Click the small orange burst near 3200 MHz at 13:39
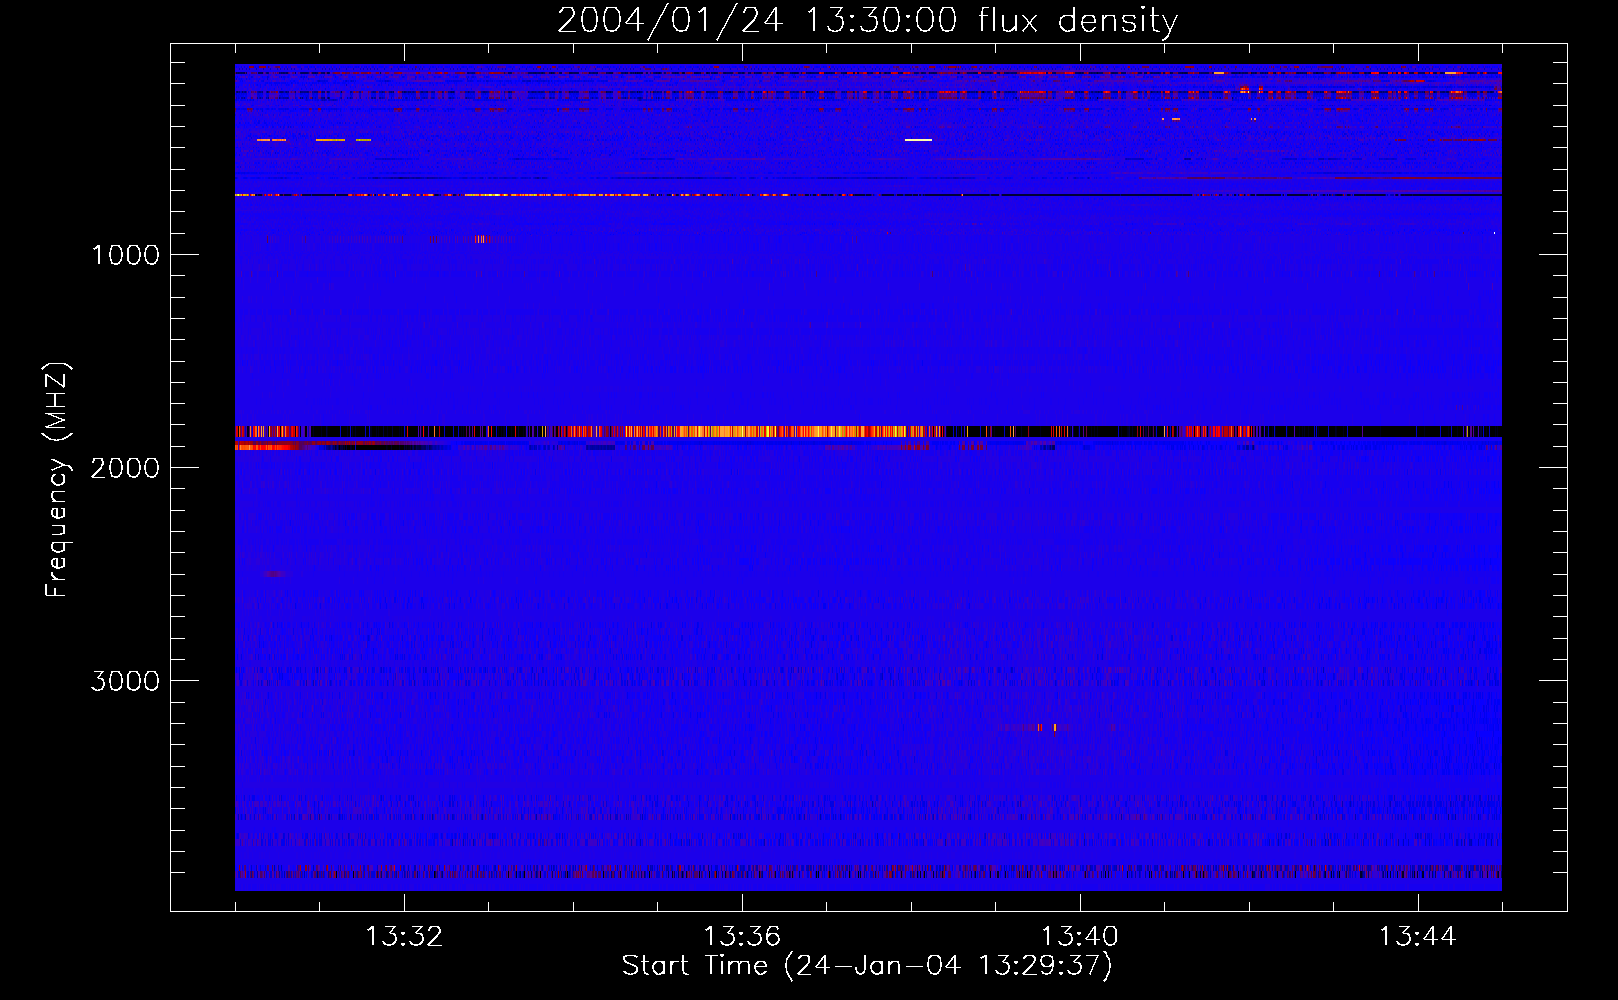The height and width of the screenshot is (1000, 1618). 1047,728
